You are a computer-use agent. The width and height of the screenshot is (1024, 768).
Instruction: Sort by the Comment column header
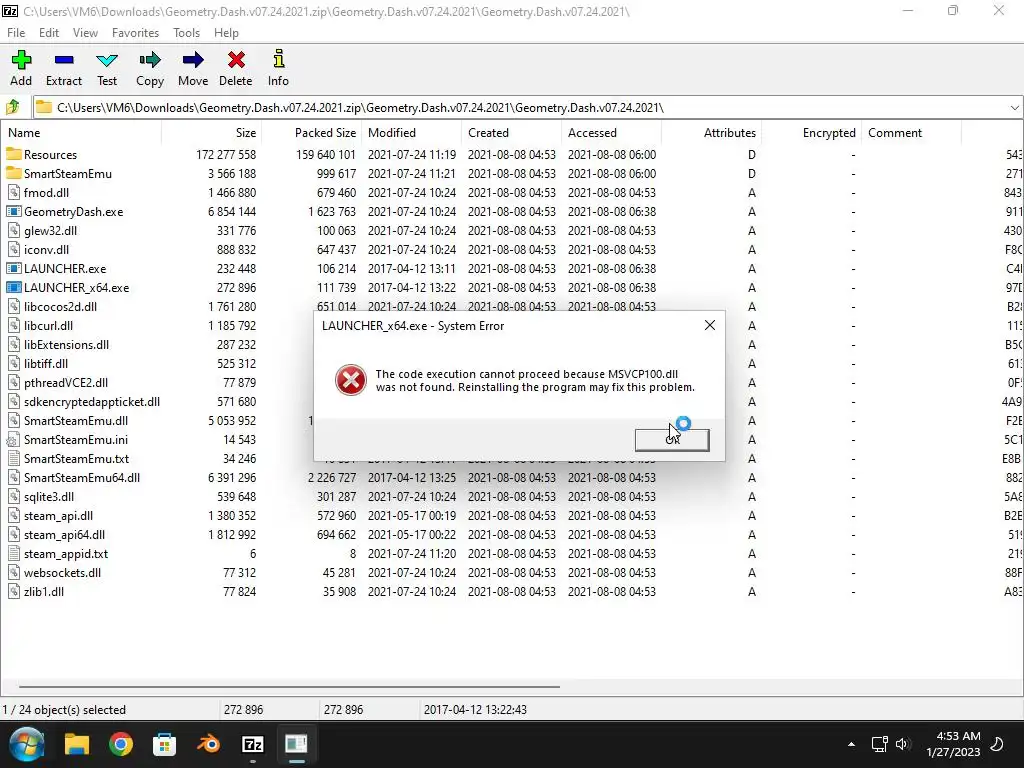911,133
